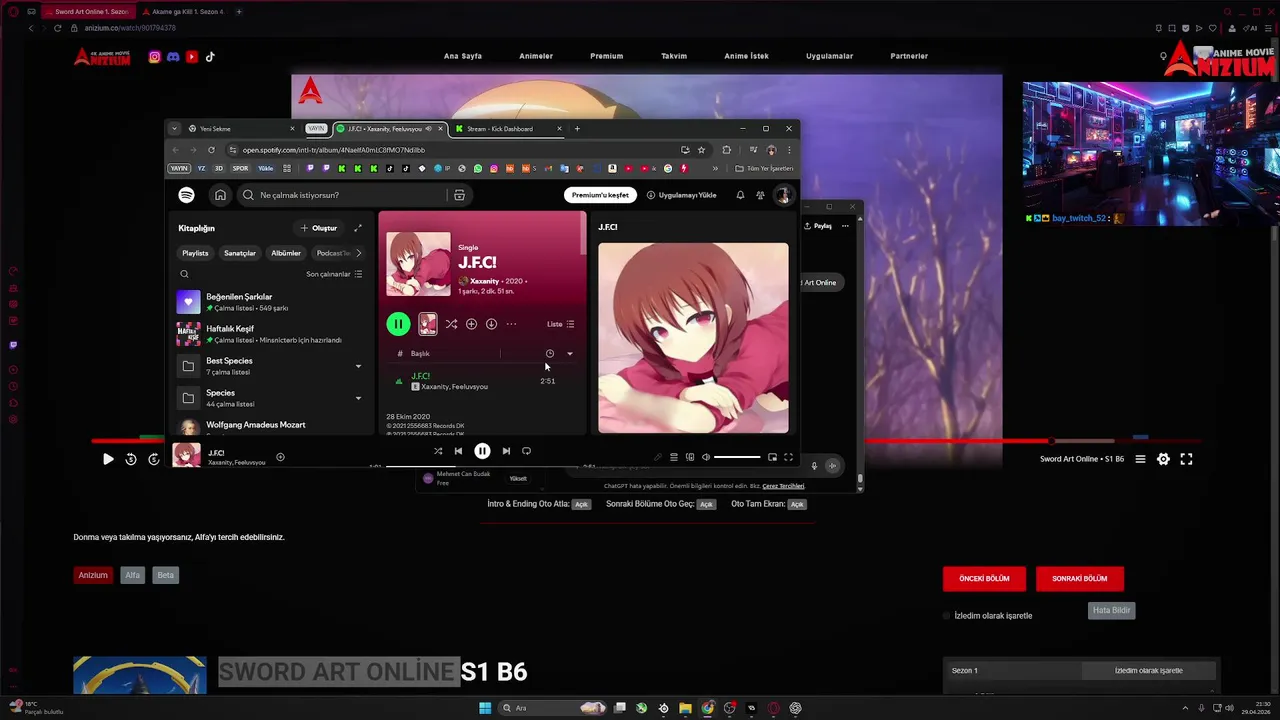
Task: Expand the library with the arrows icon
Action: click(358, 228)
